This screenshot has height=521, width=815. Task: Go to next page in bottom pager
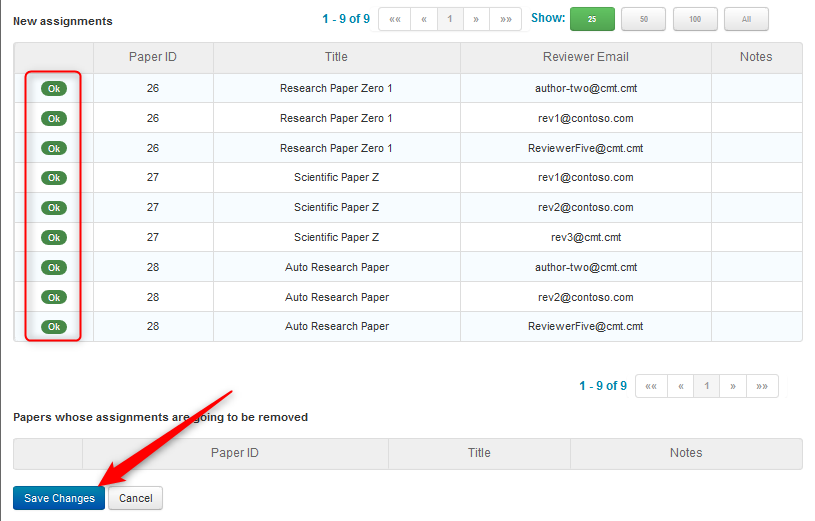(733, 386)
